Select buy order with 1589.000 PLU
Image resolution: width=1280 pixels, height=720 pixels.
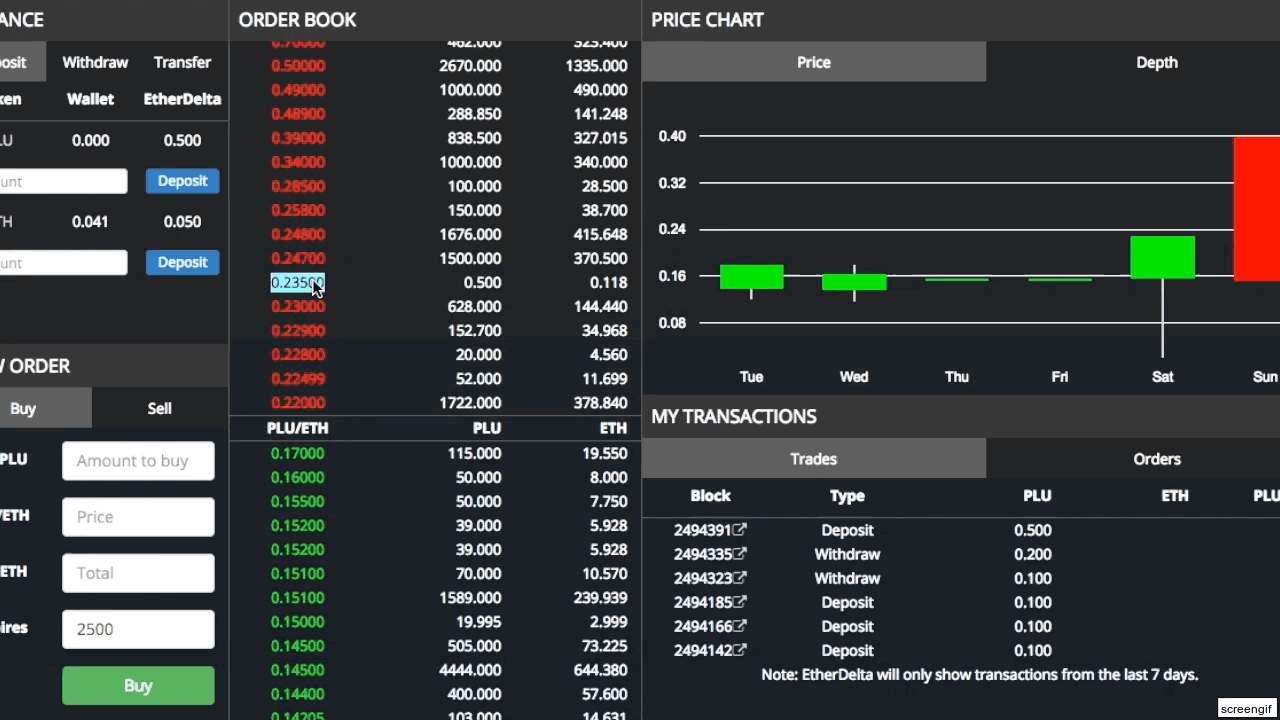point(435,597)
